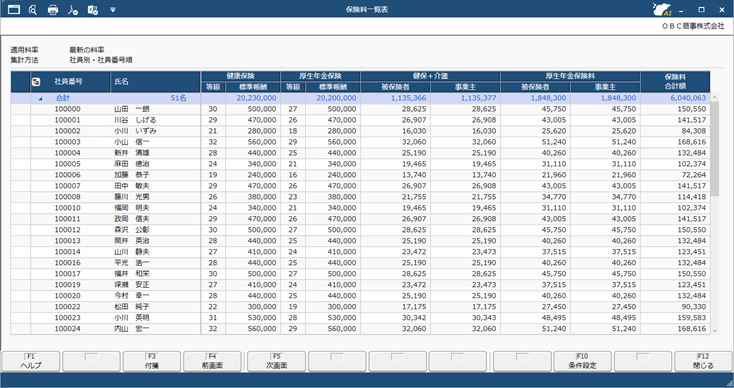This screenshot has width=734, height=388.
Task: Click the name 山川 静夫
Action: (x=132, y=252)
